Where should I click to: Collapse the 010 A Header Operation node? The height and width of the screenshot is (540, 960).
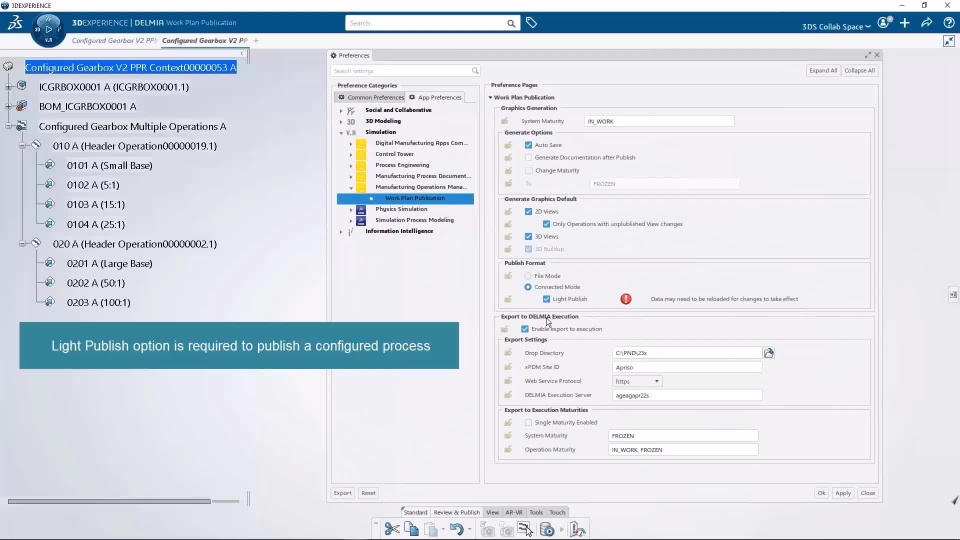click(22, 146)
